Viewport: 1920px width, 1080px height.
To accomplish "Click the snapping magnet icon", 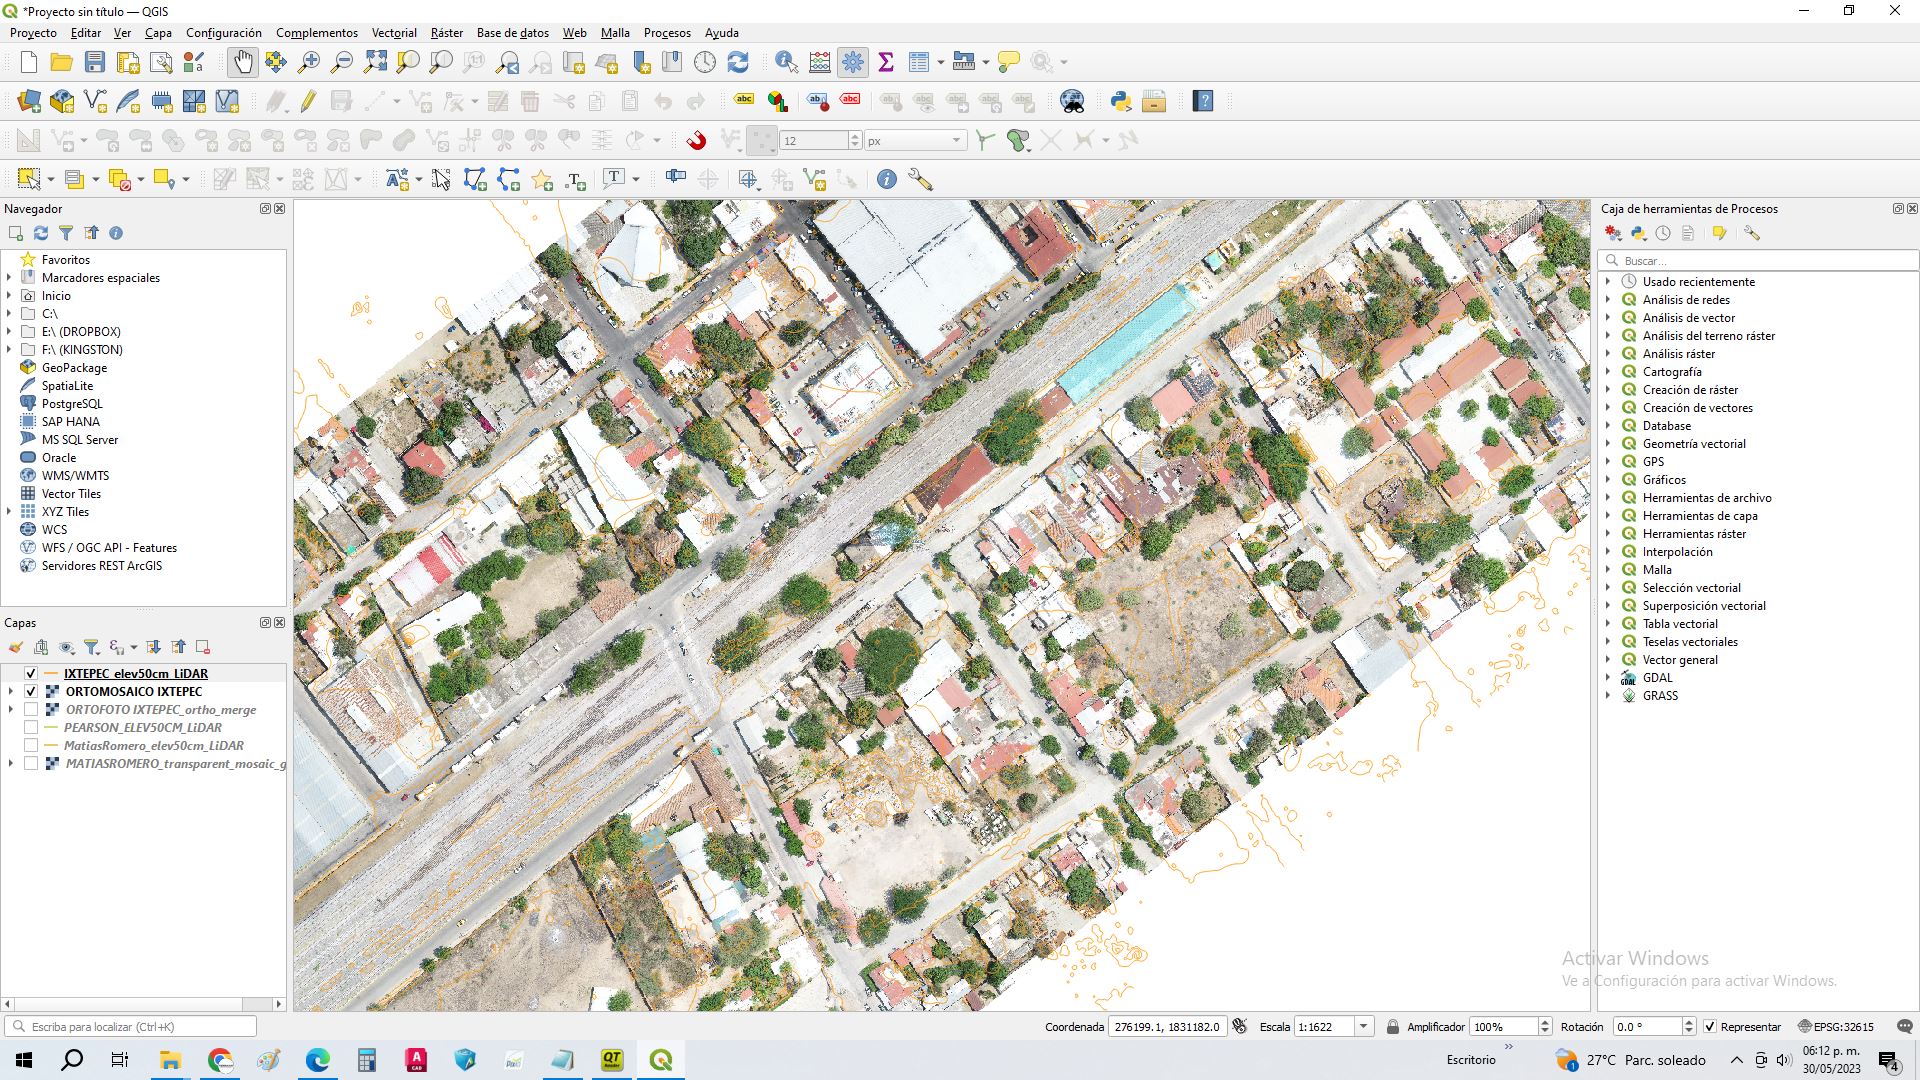I will click(x=696, y=140).
